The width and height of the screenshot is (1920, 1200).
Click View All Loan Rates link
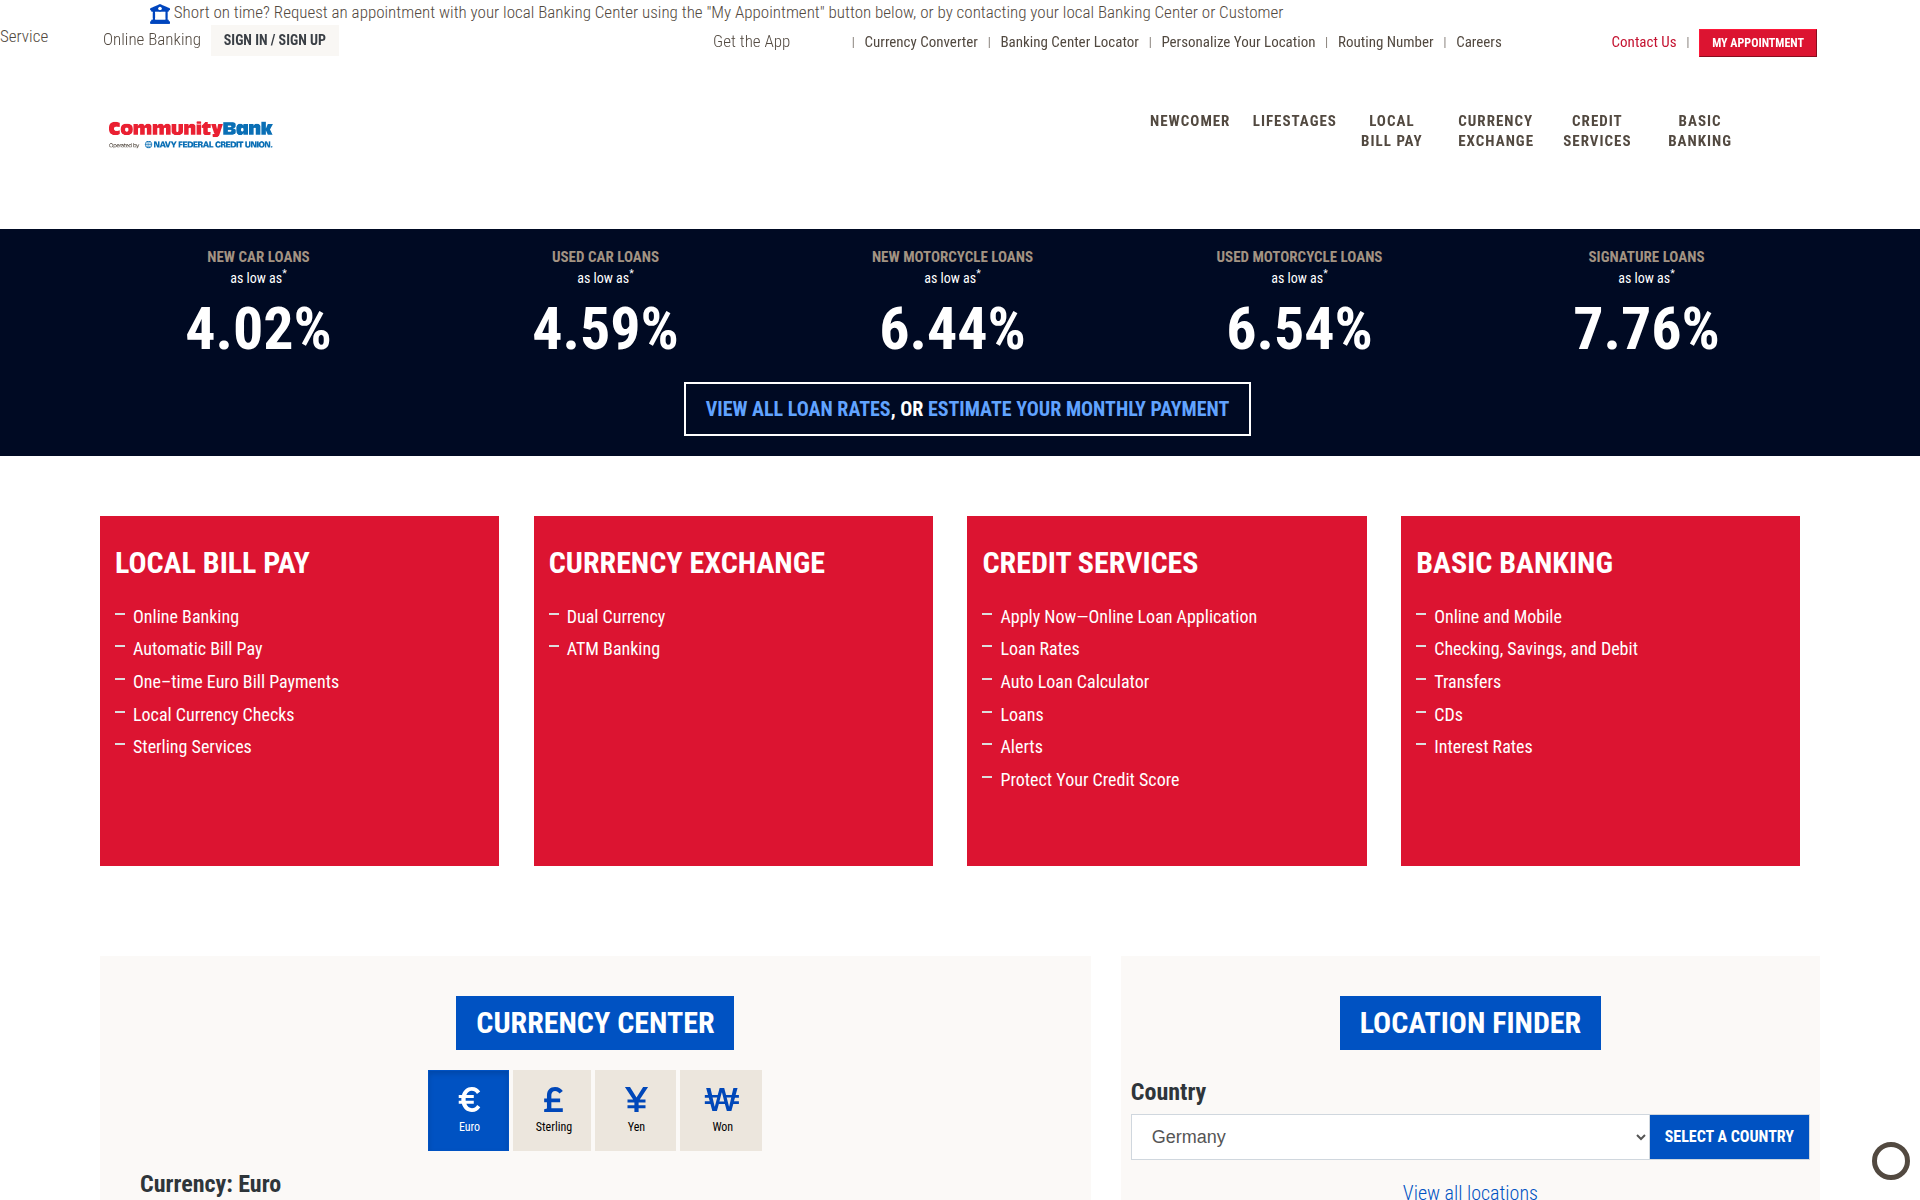pos(798,409)
